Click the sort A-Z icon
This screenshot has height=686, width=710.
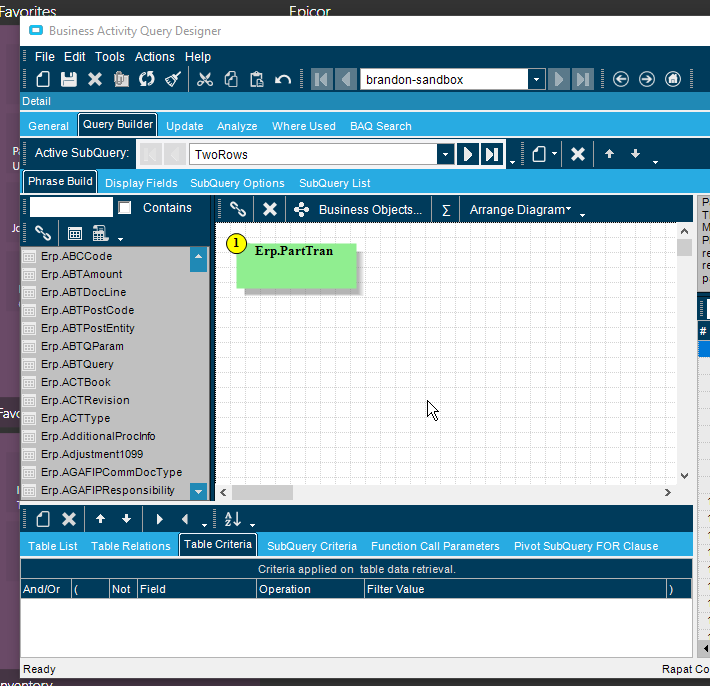pos(233,519)
